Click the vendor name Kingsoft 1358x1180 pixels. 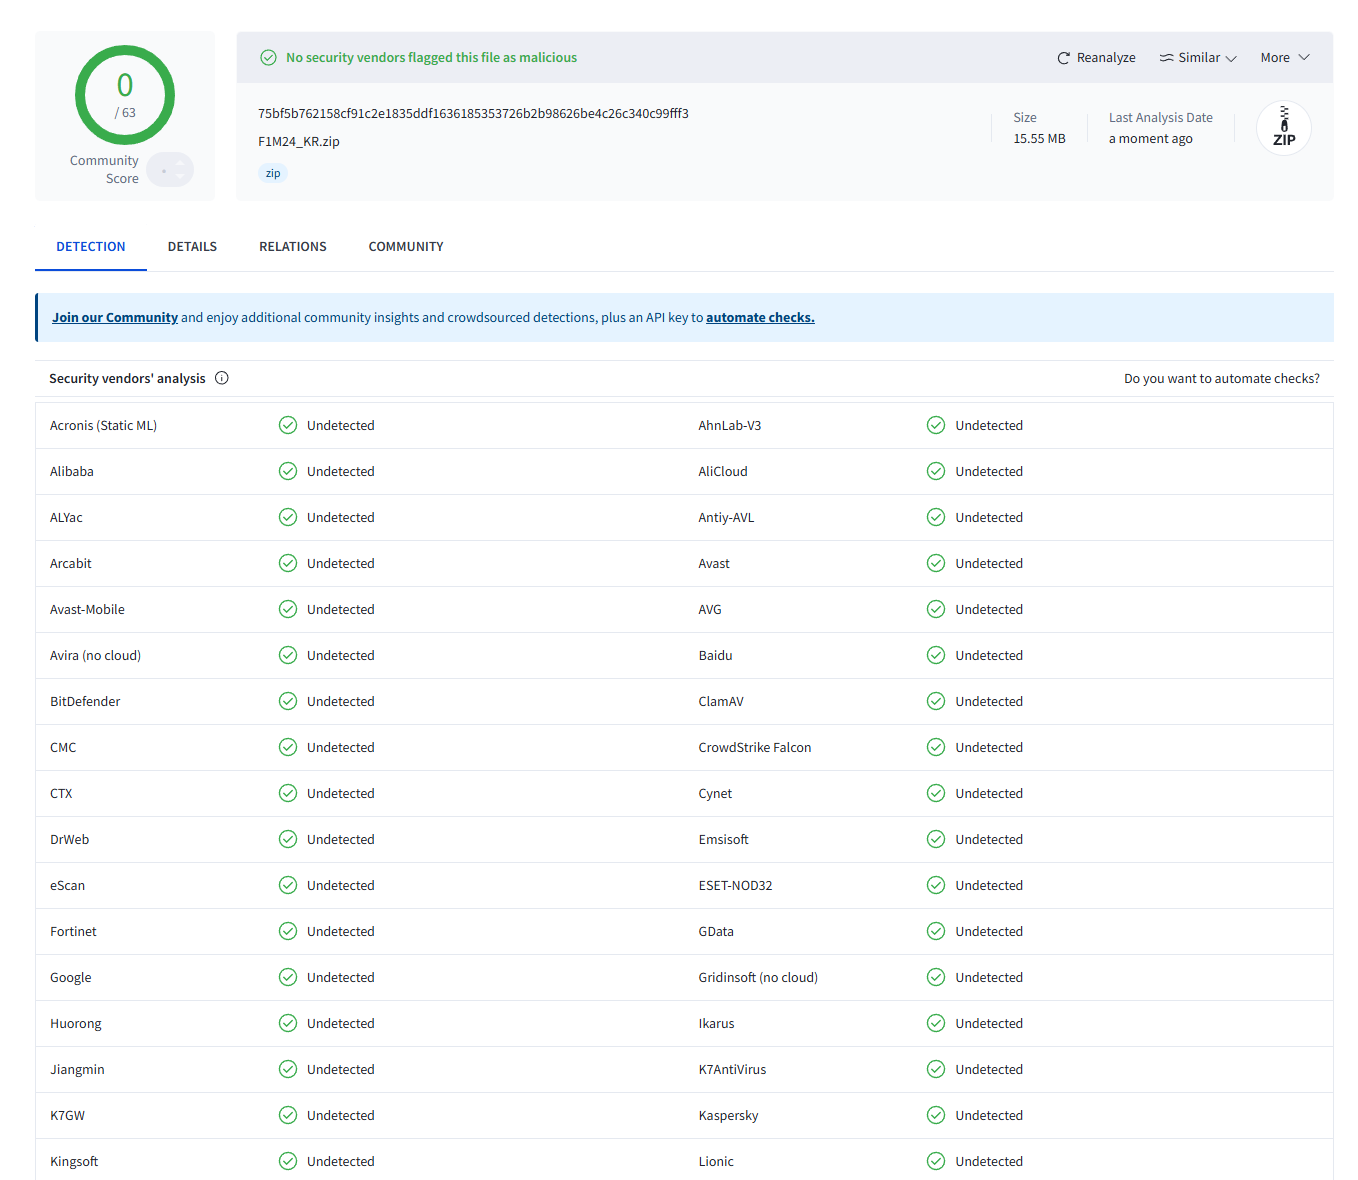pyautogui.click(x=74, y=1162)
